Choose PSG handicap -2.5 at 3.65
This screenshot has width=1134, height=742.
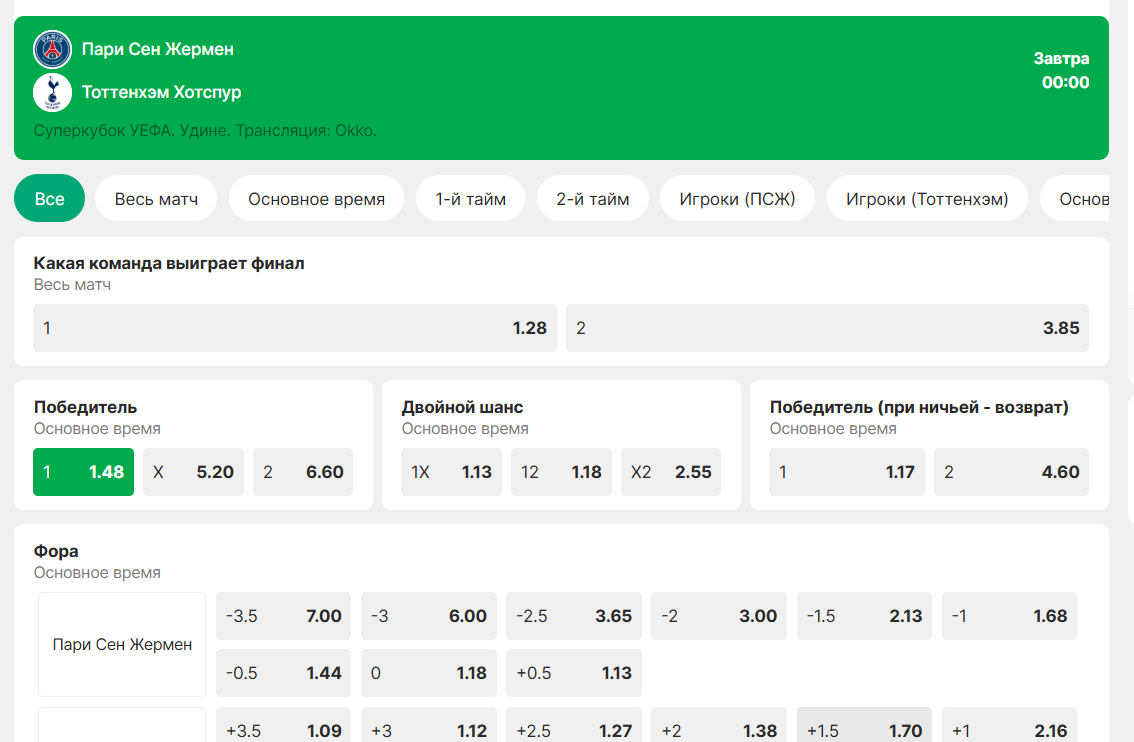pyautogui.click(x=574, y=616)
